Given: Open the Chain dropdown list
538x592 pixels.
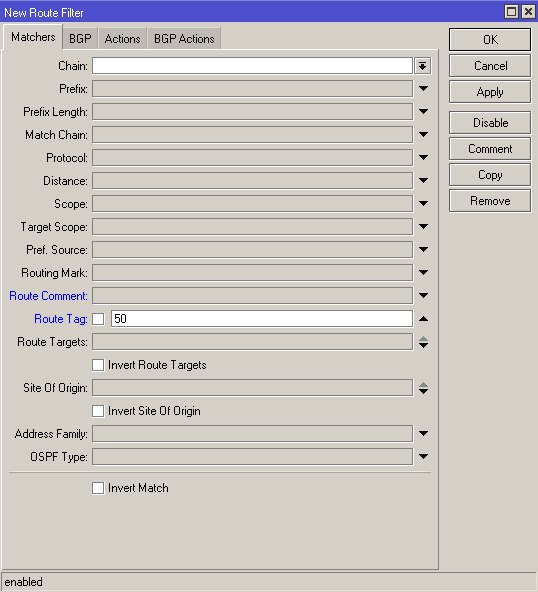Looking at the screenshot, I should point(422,66).
